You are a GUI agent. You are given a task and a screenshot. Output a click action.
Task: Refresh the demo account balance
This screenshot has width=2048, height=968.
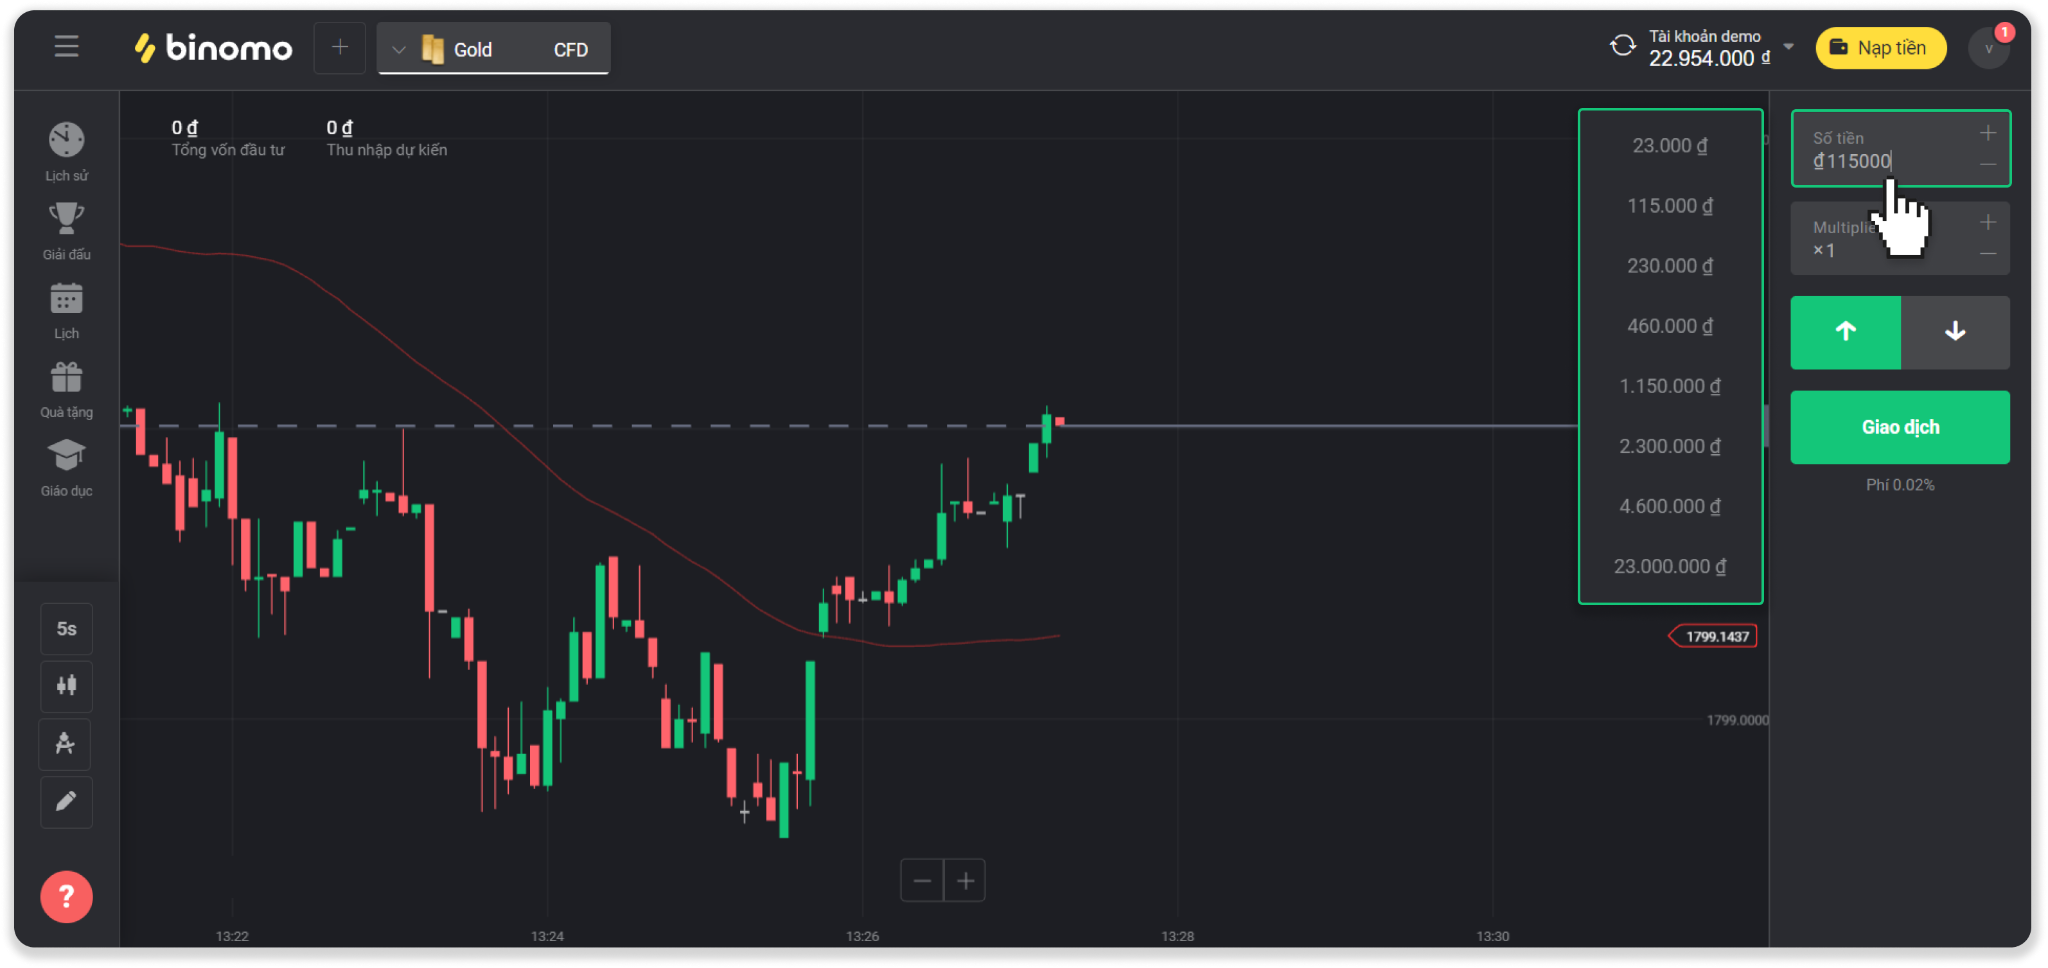pos(1622,46)
